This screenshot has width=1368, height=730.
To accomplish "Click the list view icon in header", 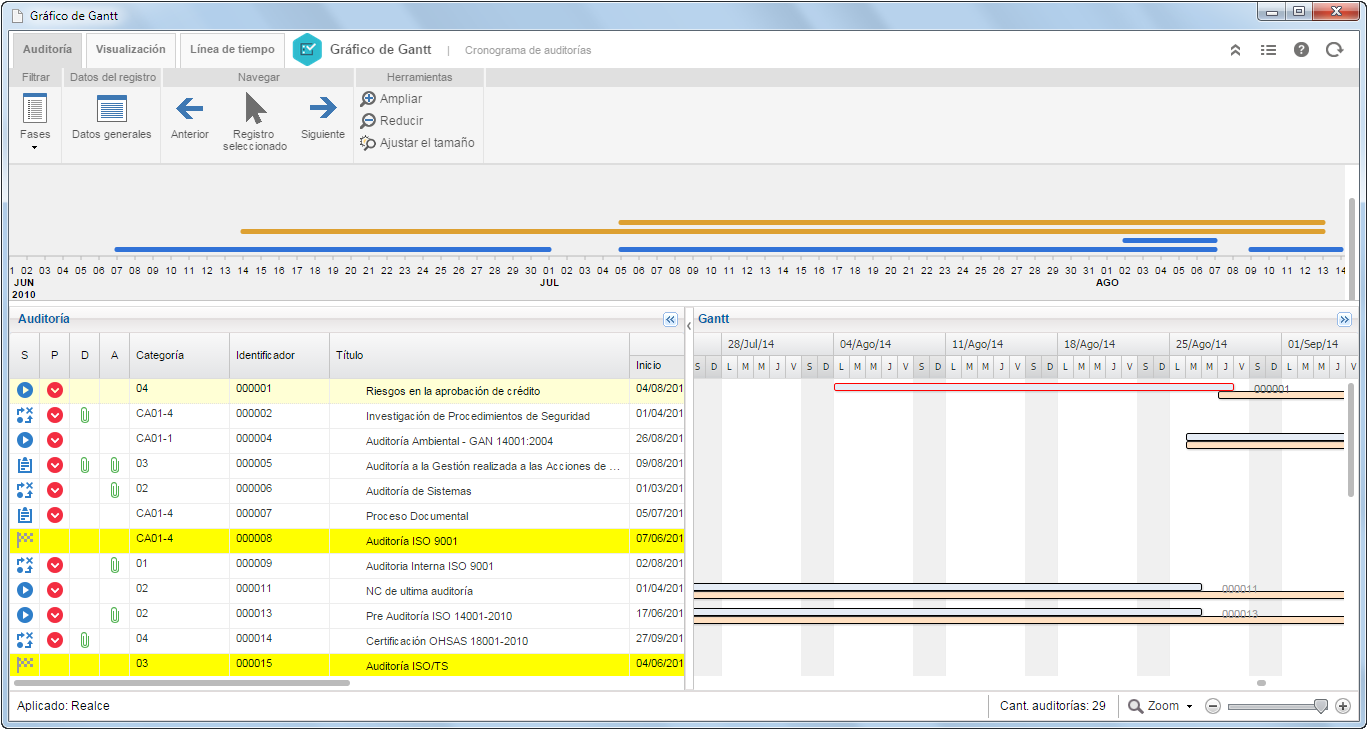I will point(1268,50).
